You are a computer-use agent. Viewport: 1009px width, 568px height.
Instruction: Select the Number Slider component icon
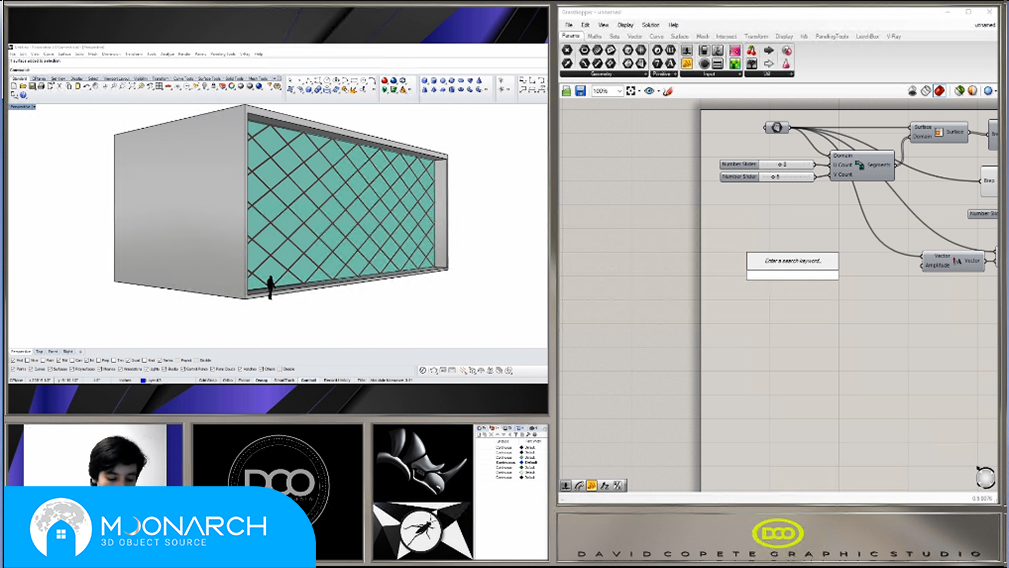coord(687,50)
